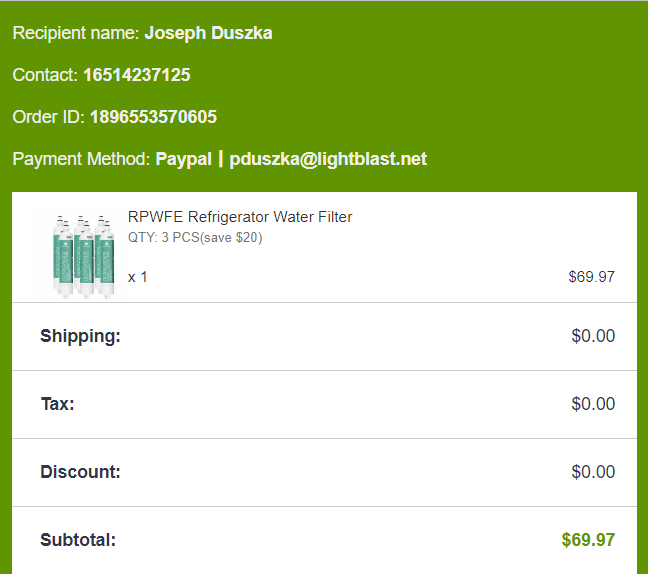Click the Tax label

pyautogui.click(x=57, y=404)
